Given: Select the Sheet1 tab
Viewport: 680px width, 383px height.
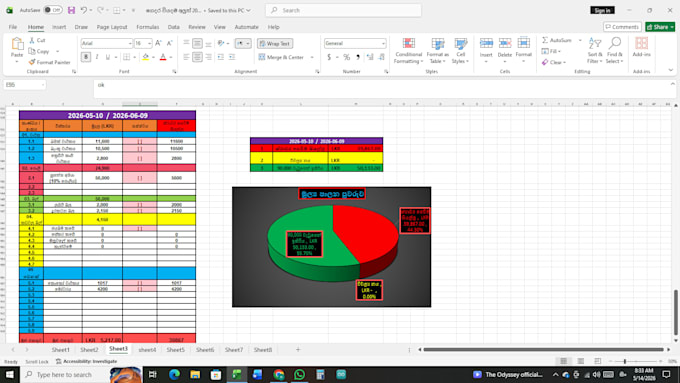Looking at the screenshot, I should [x=60, y=350].
